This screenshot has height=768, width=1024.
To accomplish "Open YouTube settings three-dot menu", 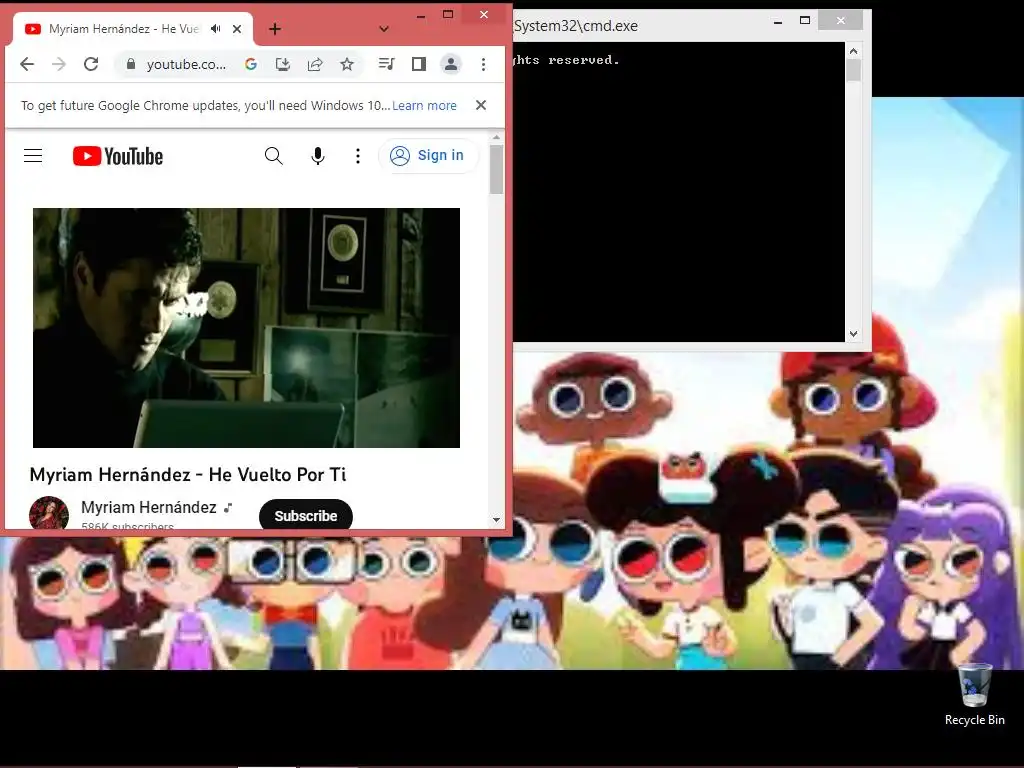I will (x=357, y=155).
